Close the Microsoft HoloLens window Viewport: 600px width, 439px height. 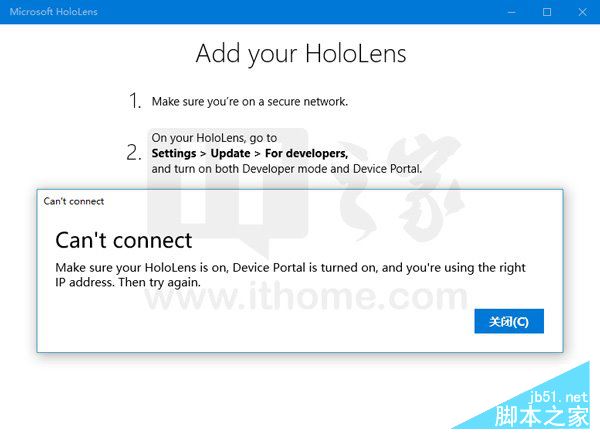582,12
